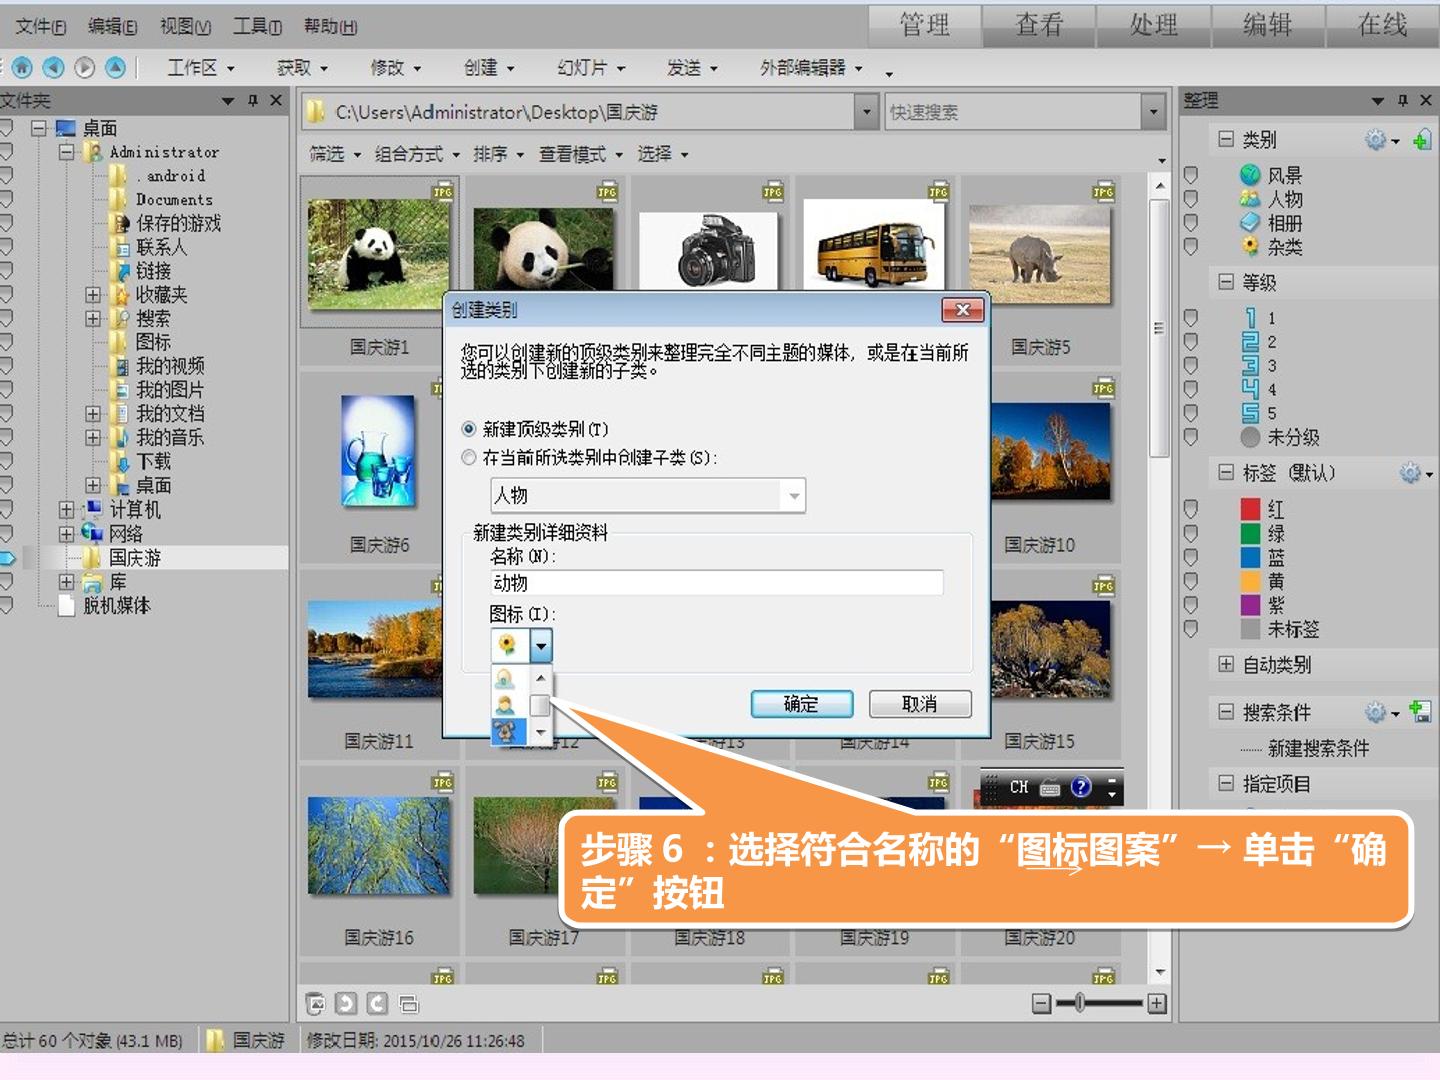Switch to the 在线 mode tab
Viewport: 1440px width, 1080px height.
[x=1383, y=25]
